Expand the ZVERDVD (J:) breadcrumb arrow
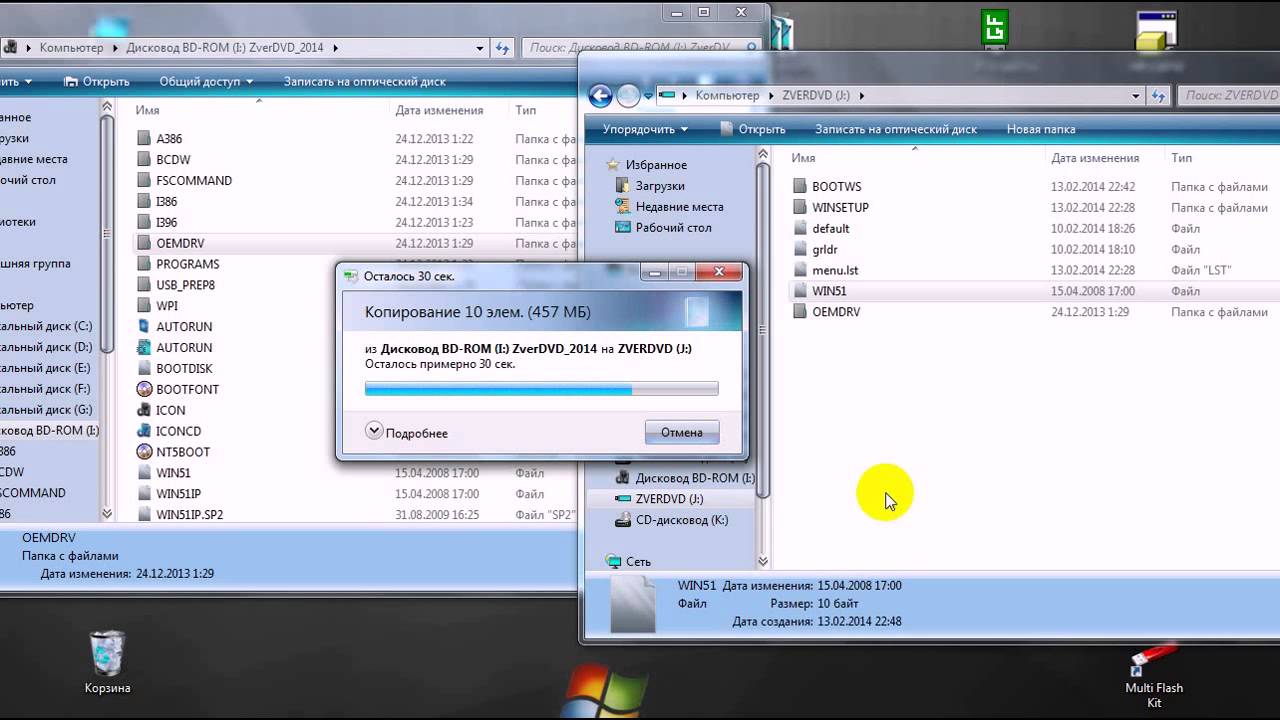This screenshot has height=720, width=1280. click(x=861, y=96)
